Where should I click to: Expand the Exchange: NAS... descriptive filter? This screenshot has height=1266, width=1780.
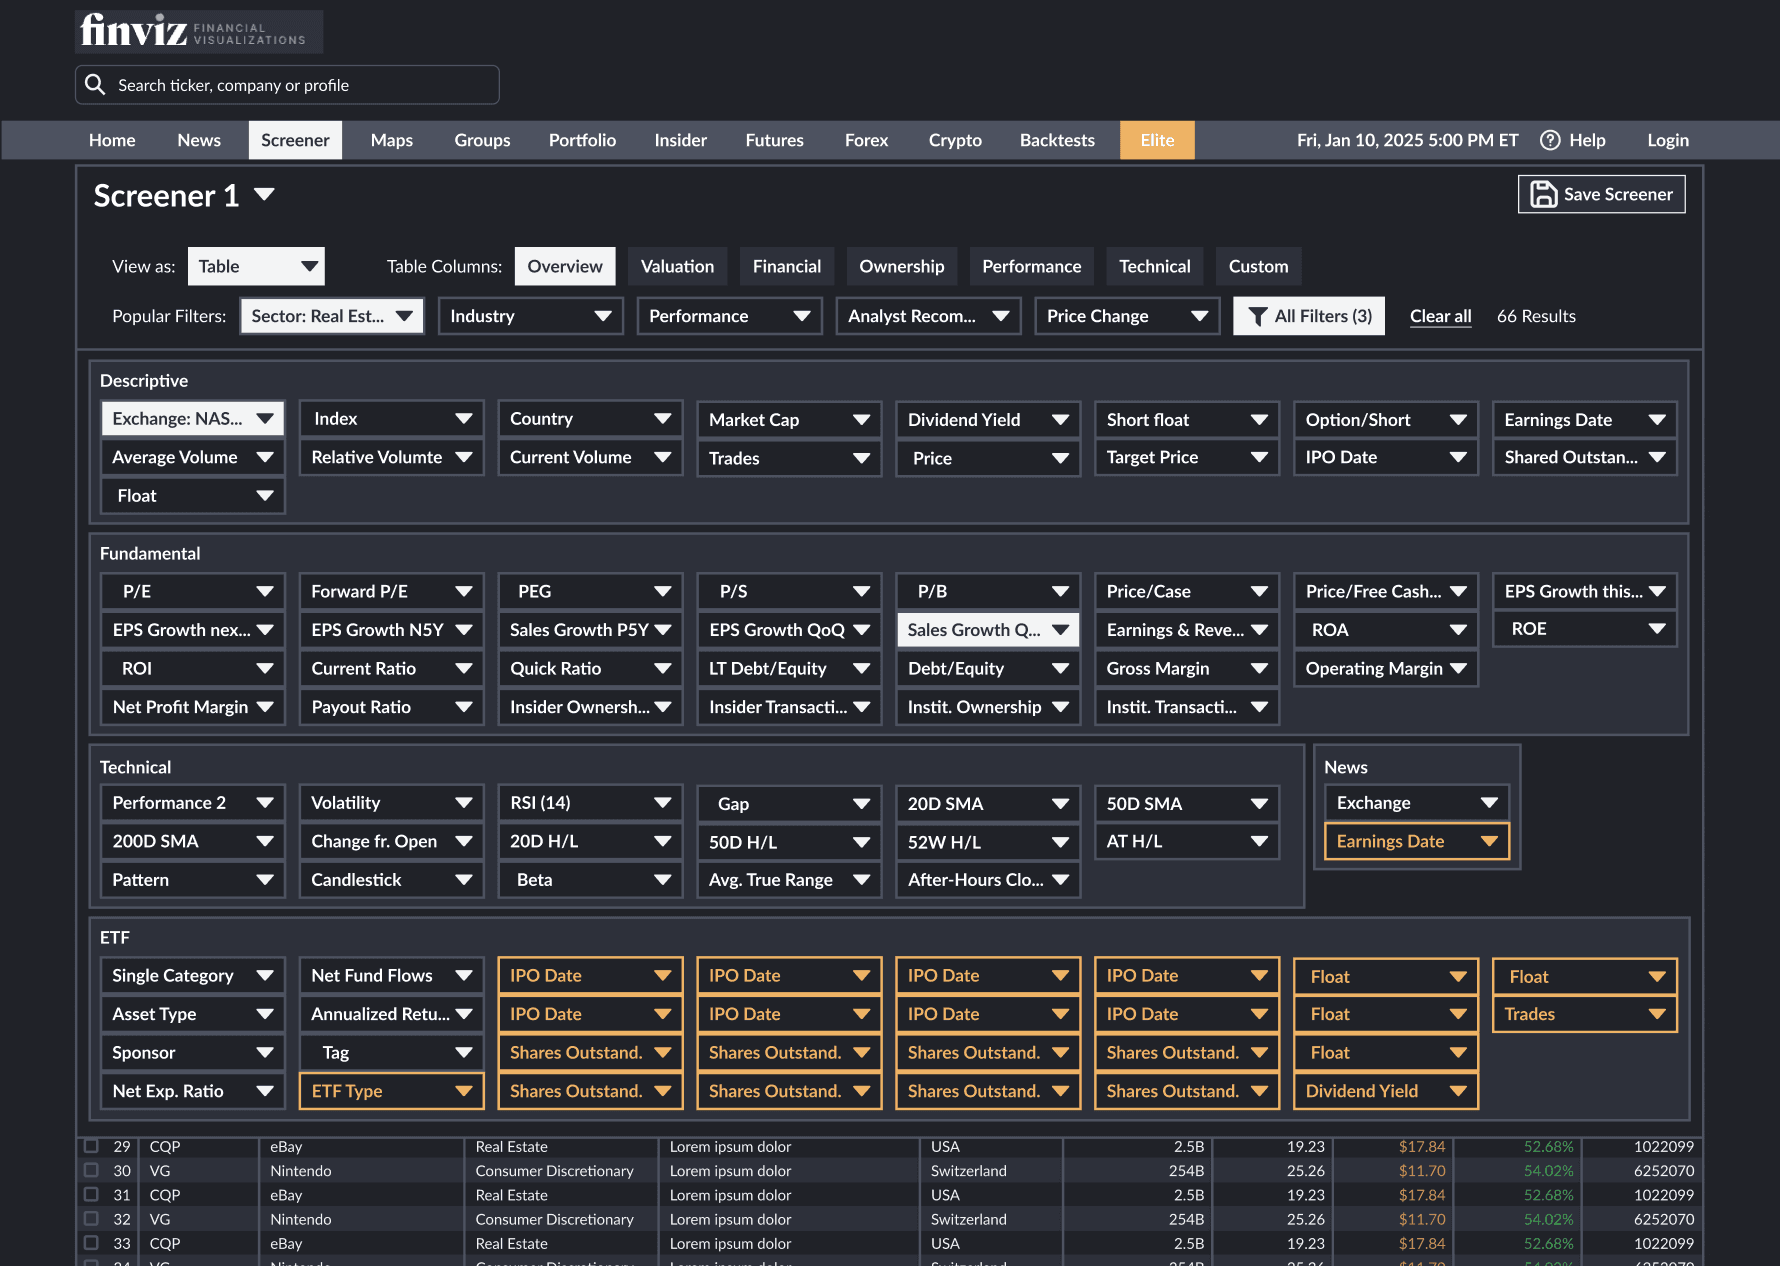(193, 418)
